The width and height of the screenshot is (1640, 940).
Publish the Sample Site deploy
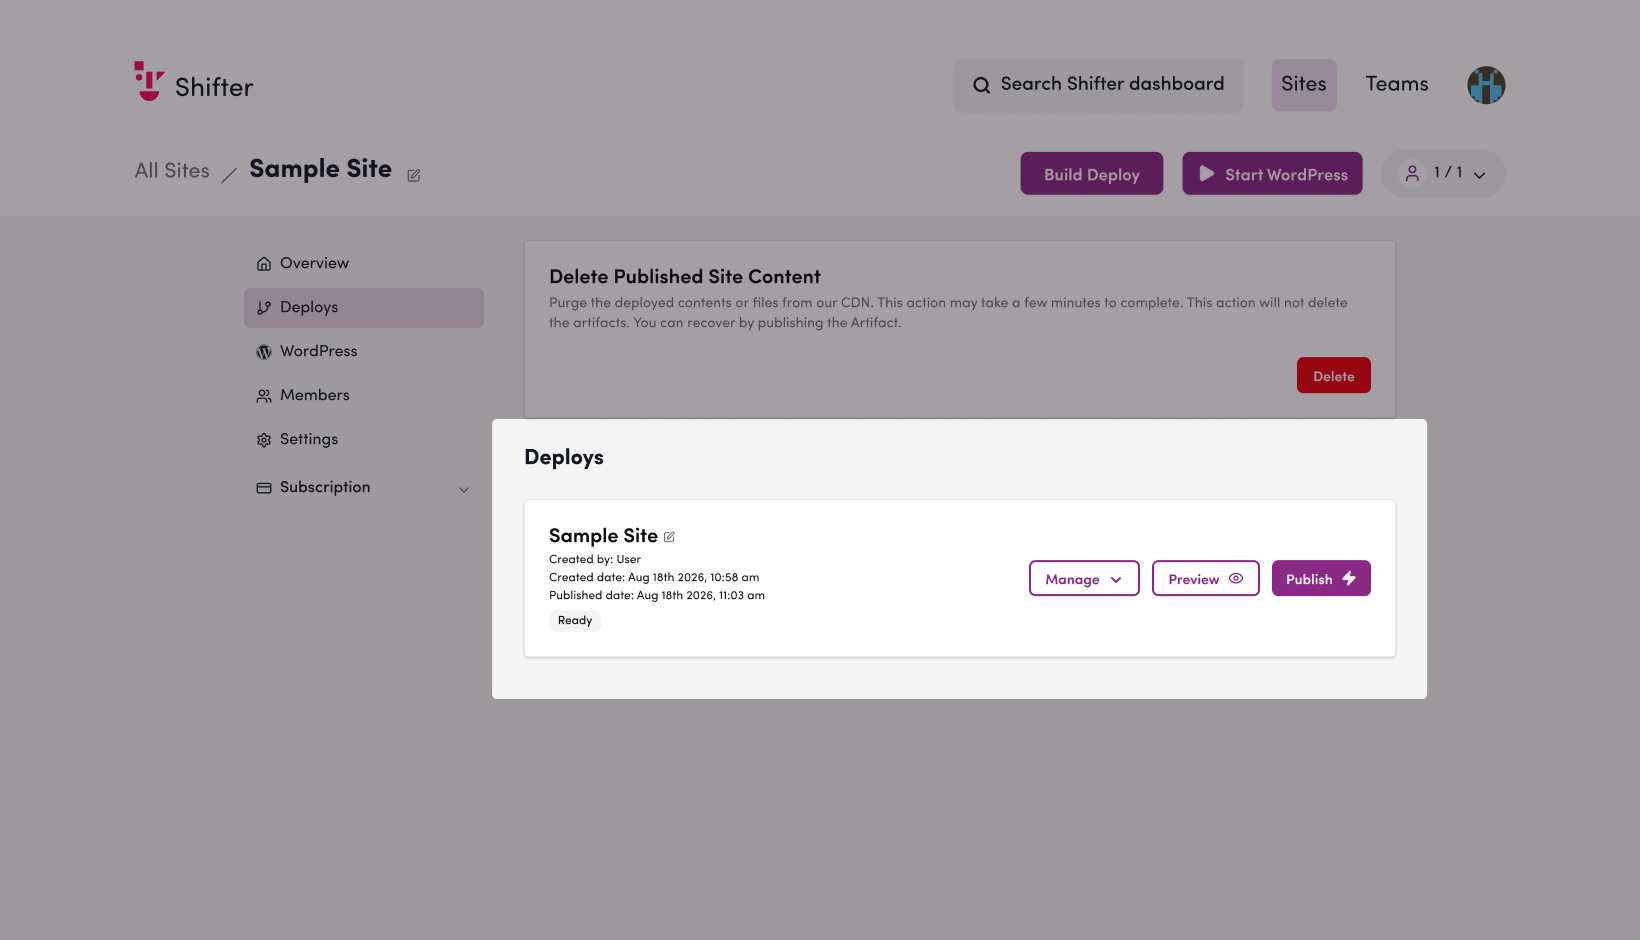(x=1321, y=579)
